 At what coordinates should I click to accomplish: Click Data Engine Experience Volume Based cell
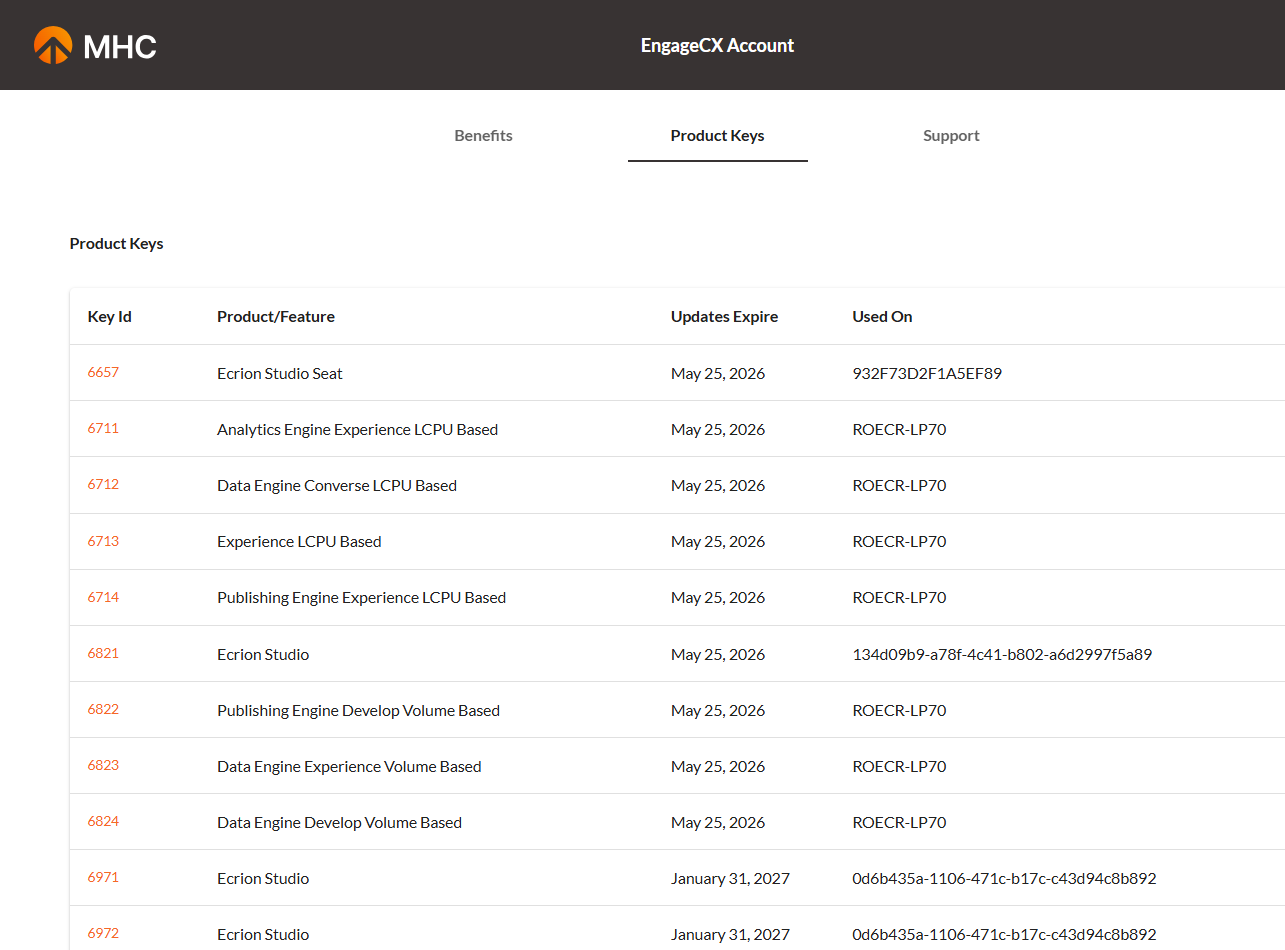(x=349, y=766)
